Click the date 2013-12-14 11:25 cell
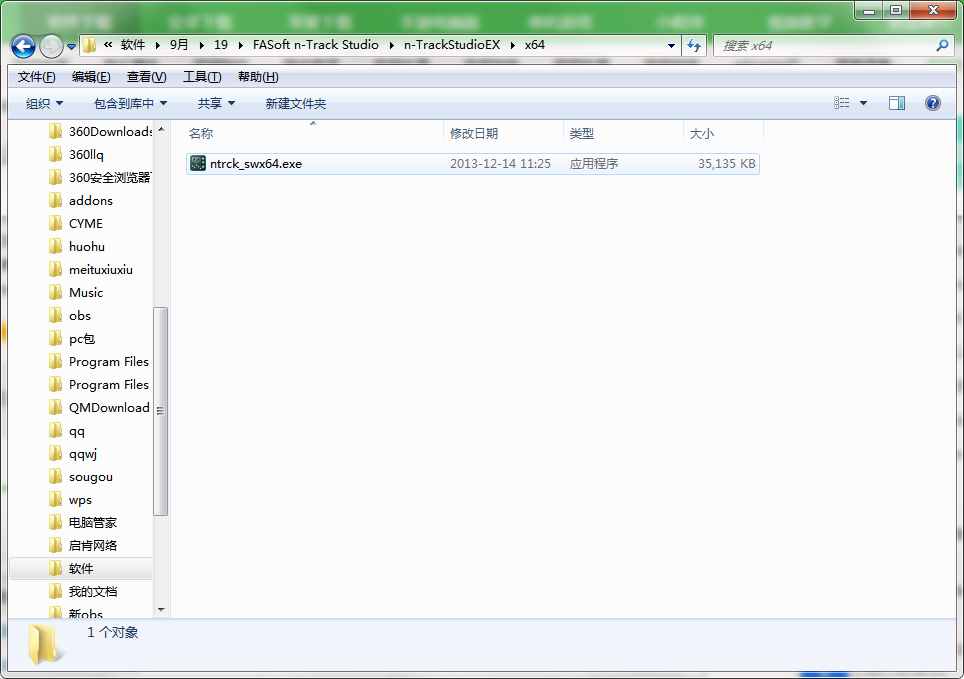The height and width of the screenshot is (679, 964). click(500, 164)
